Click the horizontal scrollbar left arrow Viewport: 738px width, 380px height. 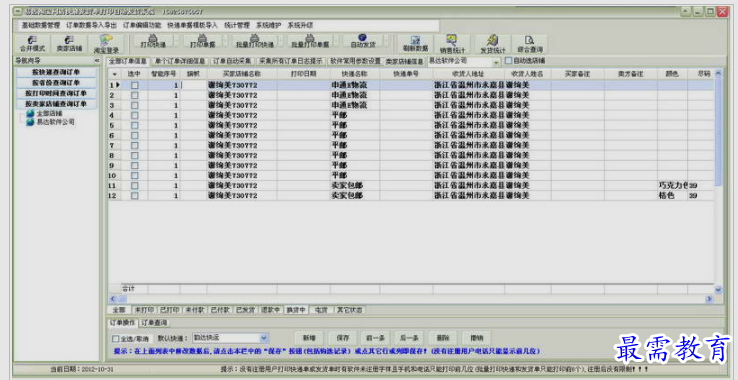pos(113,299)
